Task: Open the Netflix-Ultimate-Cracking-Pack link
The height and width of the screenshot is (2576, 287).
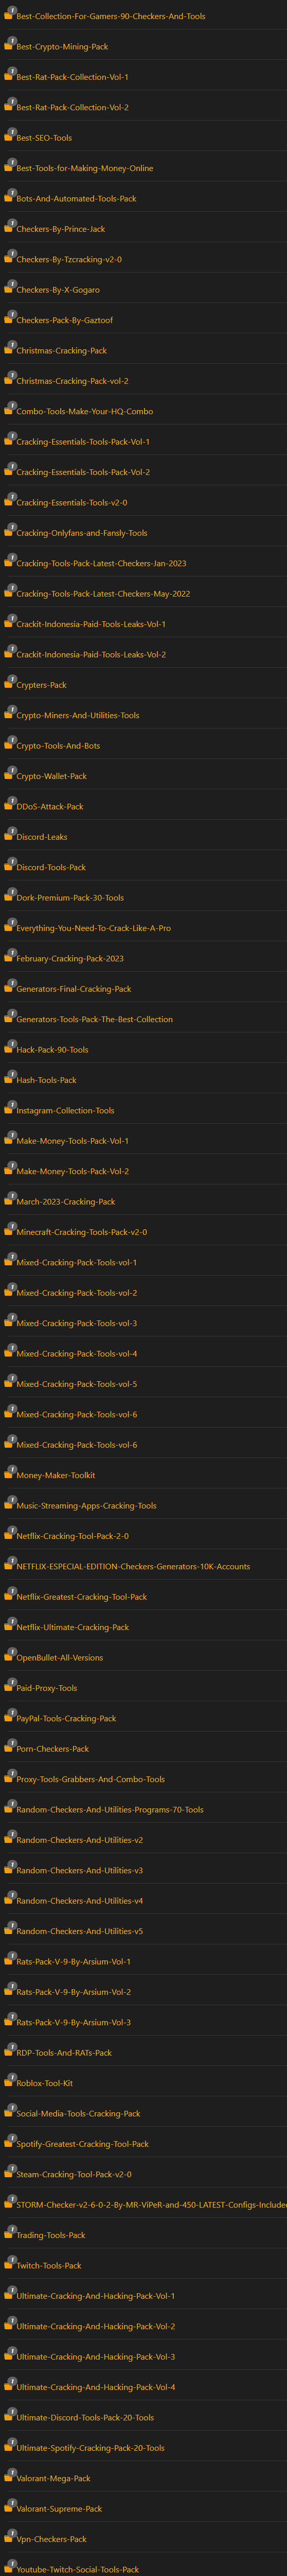Action: tap(73, 1627)
